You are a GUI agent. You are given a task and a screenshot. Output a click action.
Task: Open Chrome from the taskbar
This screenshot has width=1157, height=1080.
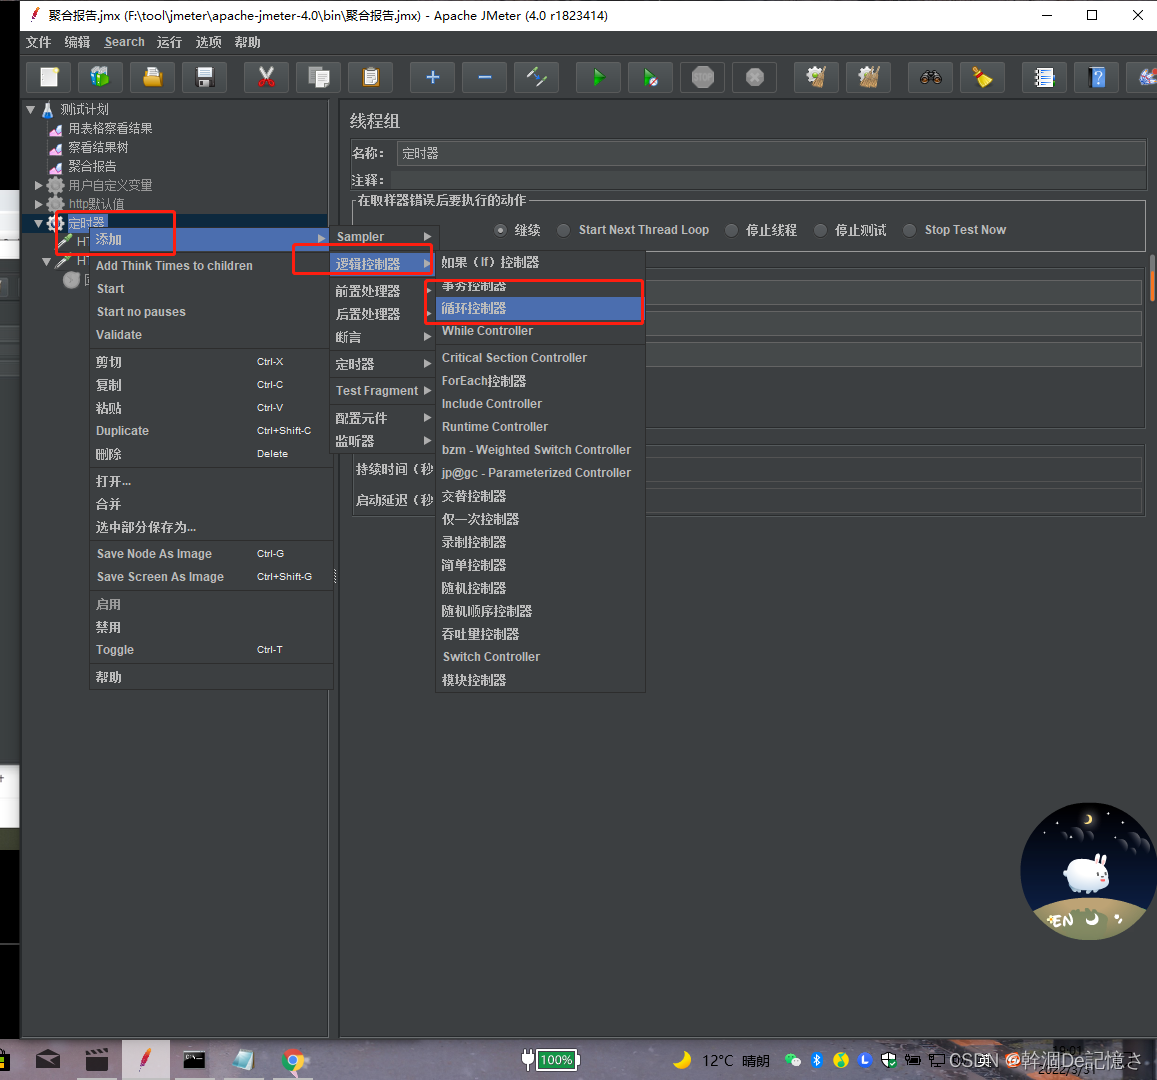[293, 1061]
